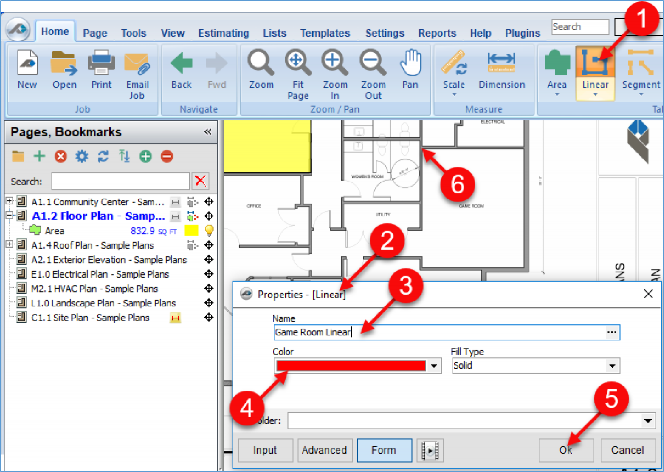Click the red delete X icon in Pages toolbar

[61, 157]
